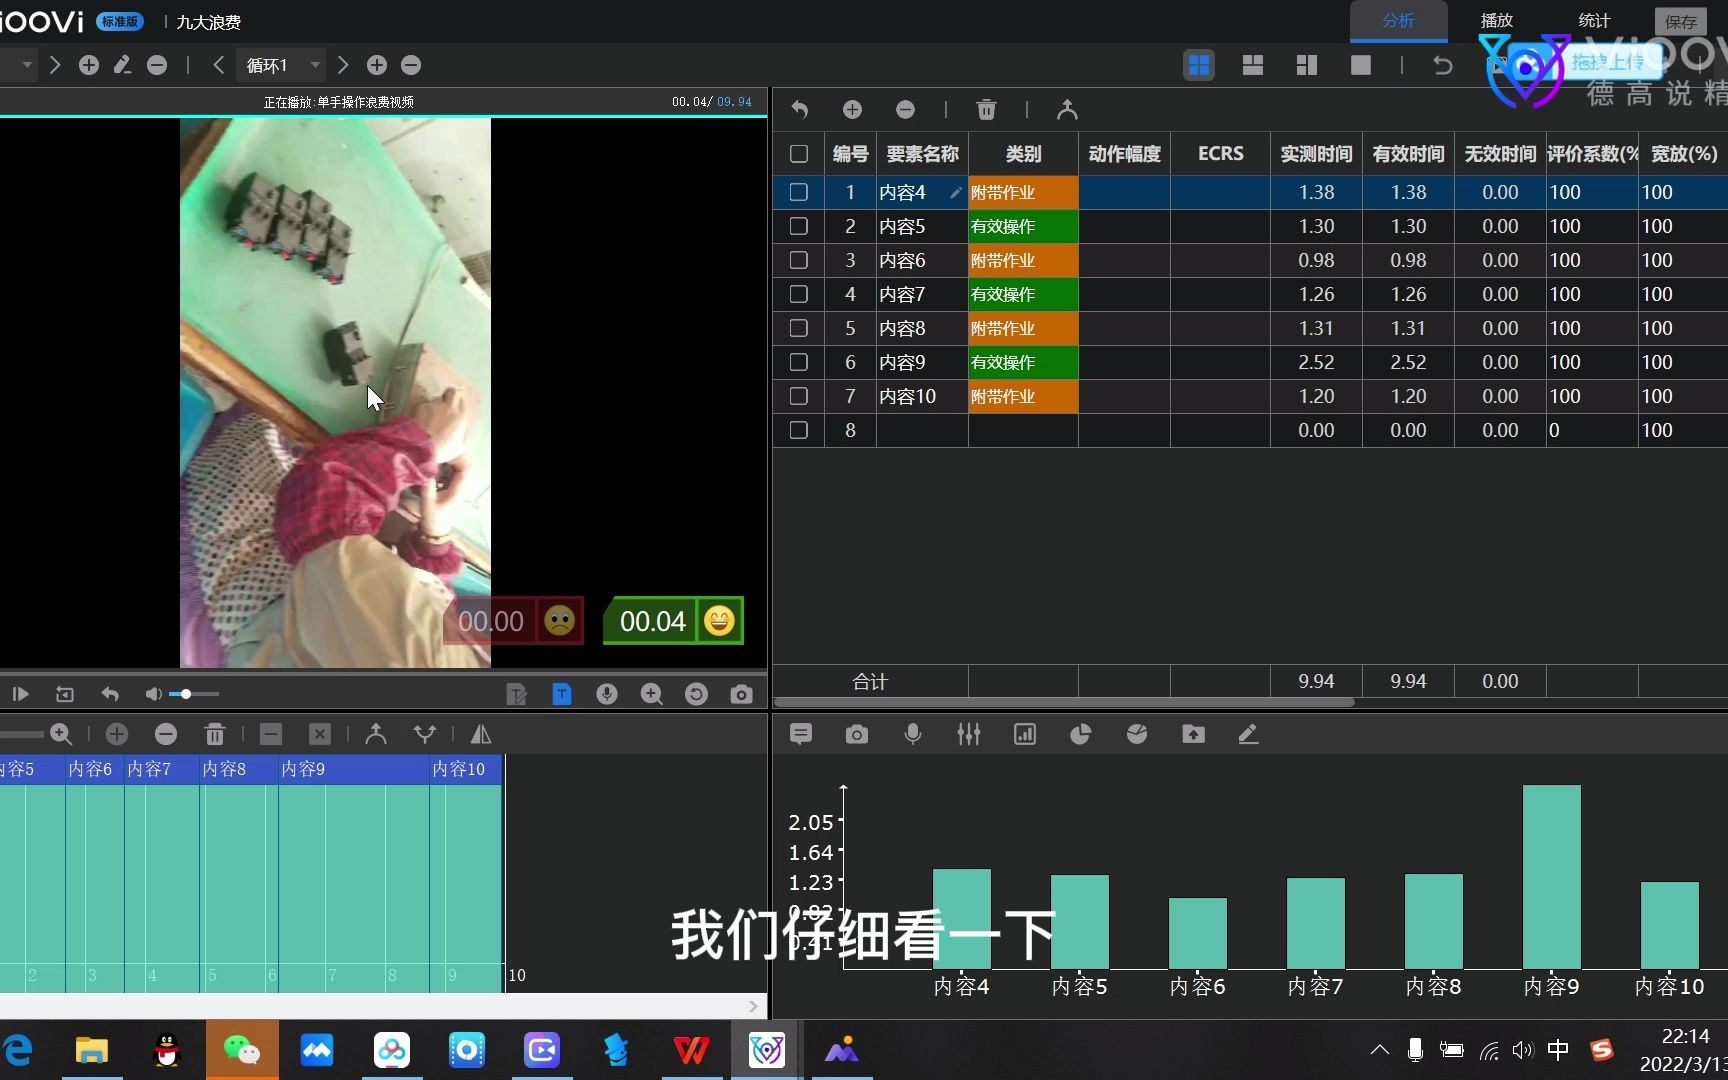This screenshot has height=1080, width=1728.
Task: Check the box for row 内容9
Action: tap(798, 362)
